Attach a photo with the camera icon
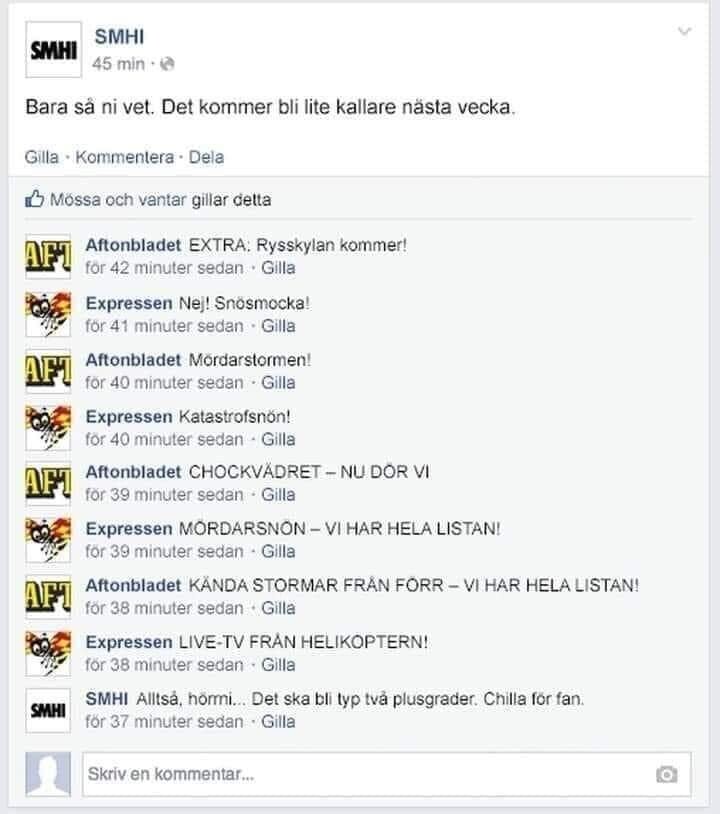The height and width of the screenshot is (814, 720). tap(667, 774)
